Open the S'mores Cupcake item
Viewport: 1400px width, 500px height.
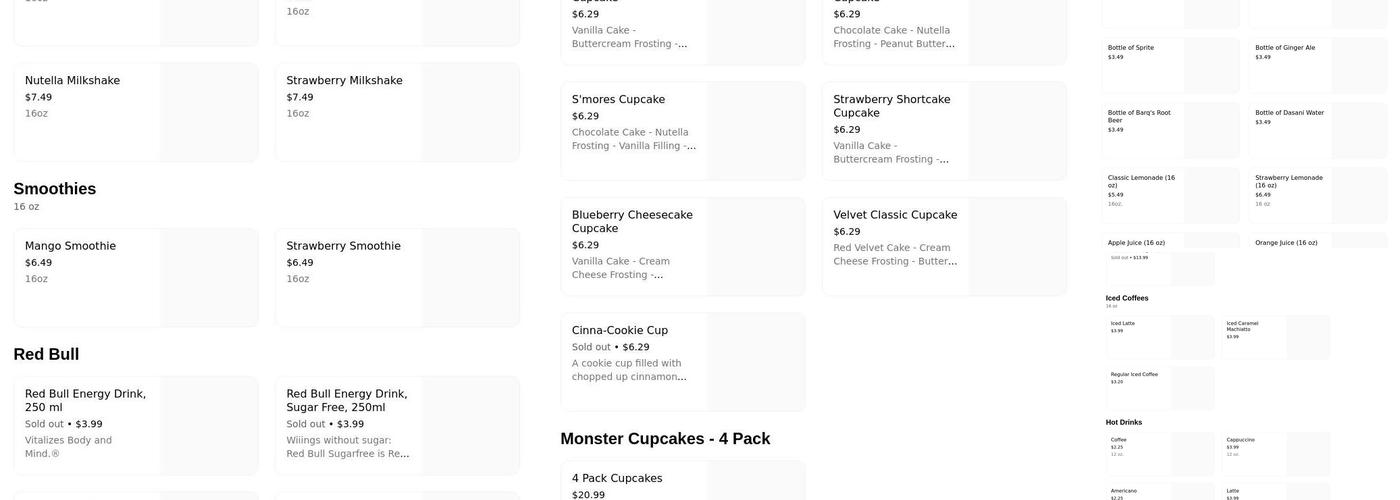[682, 131]
